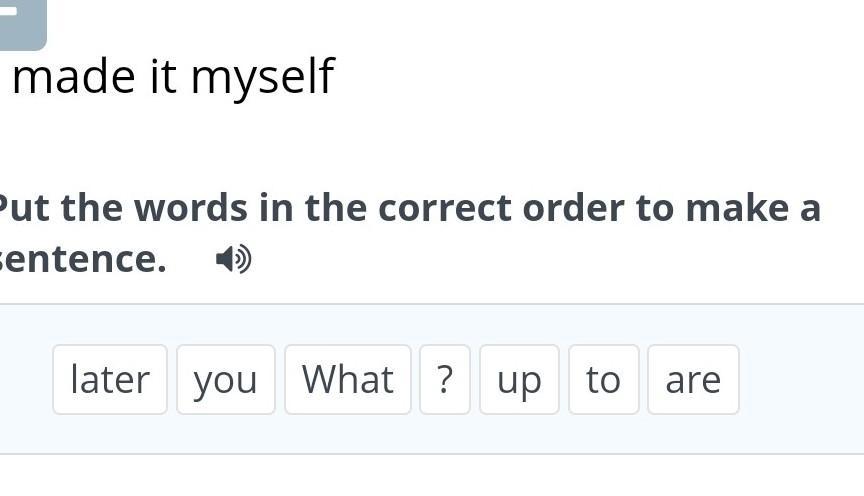Click the gray button at top-left corner
Image resolution: width=864 pixels, height=496 pixels.
[x=22, y=23]
